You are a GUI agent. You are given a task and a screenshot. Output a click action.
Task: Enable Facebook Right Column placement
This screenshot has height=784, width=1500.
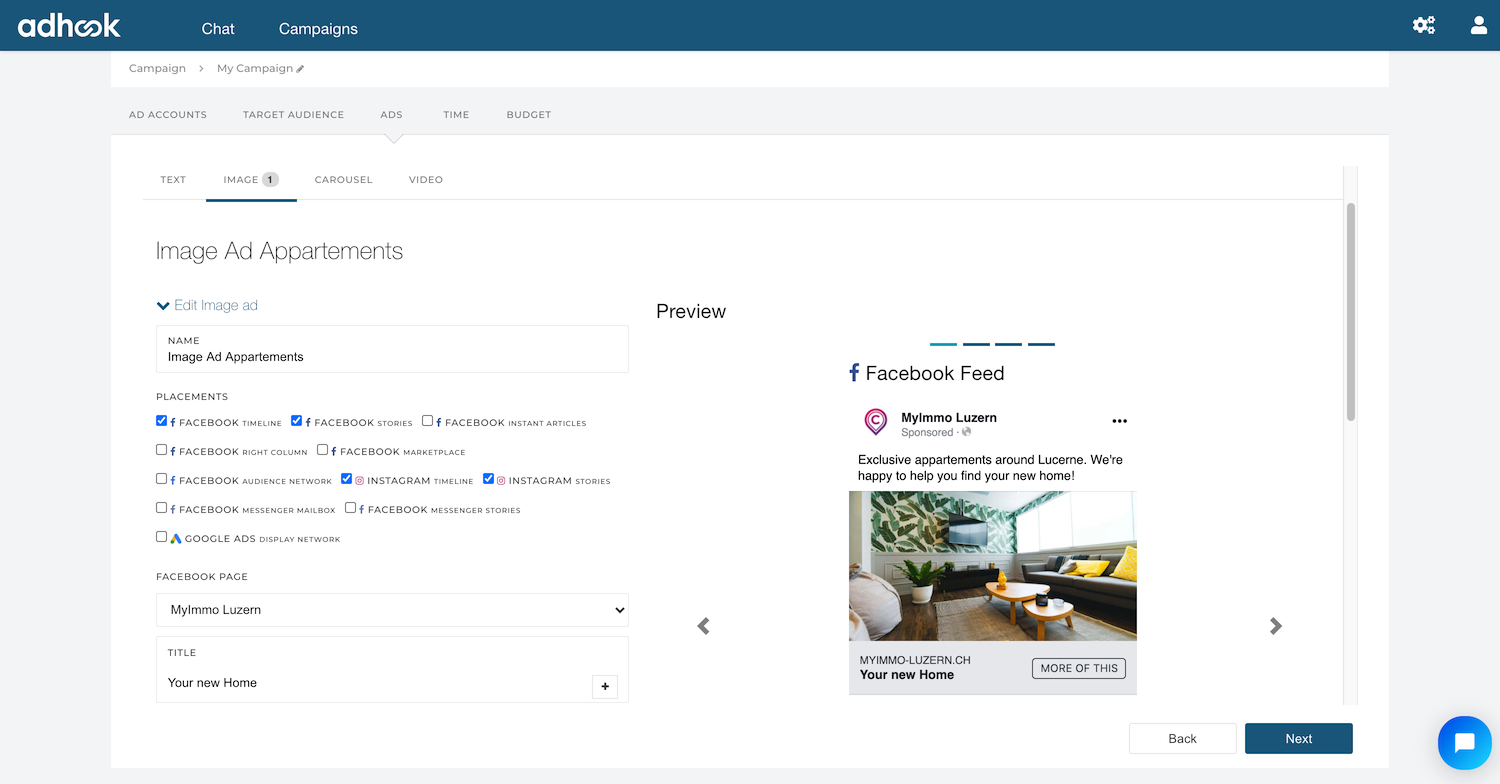pyautogui.click(x=162, y=450)
